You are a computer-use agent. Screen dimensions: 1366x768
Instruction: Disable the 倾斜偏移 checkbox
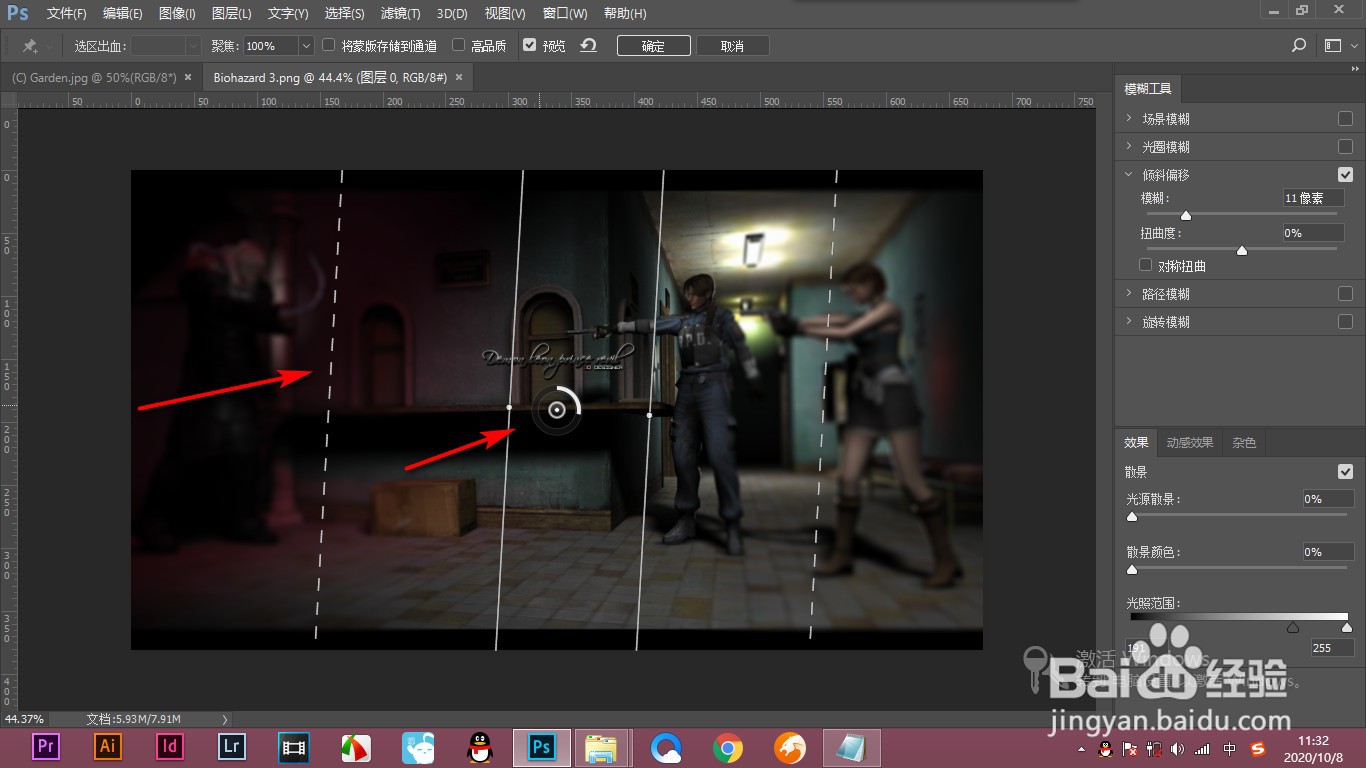pos(1345,174)
